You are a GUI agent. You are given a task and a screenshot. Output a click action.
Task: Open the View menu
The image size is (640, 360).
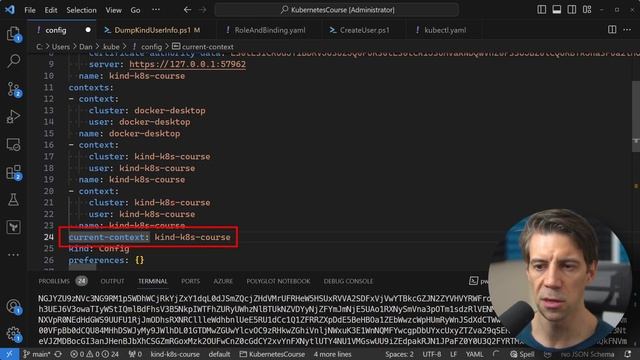pyautogui.click(x=113, y=10)
